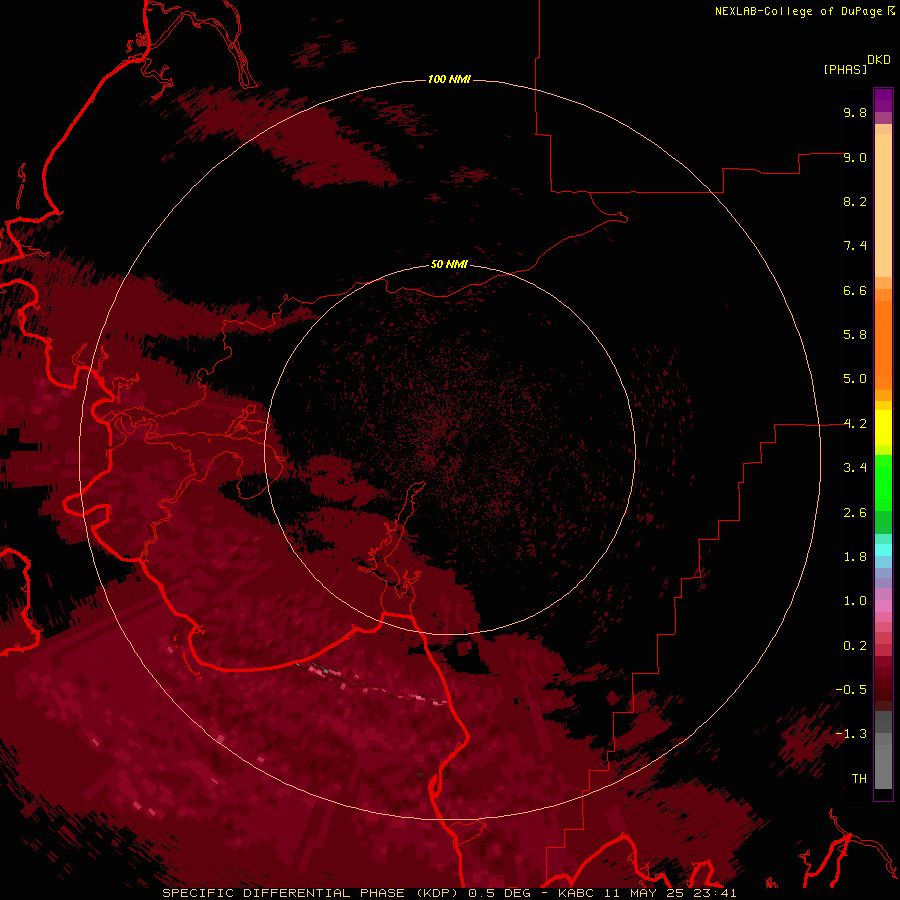Image resolution: width=900 pixels, height=900 pixels.
Task: Click the purple top segment of color bar
Action: tap(883, 100)
